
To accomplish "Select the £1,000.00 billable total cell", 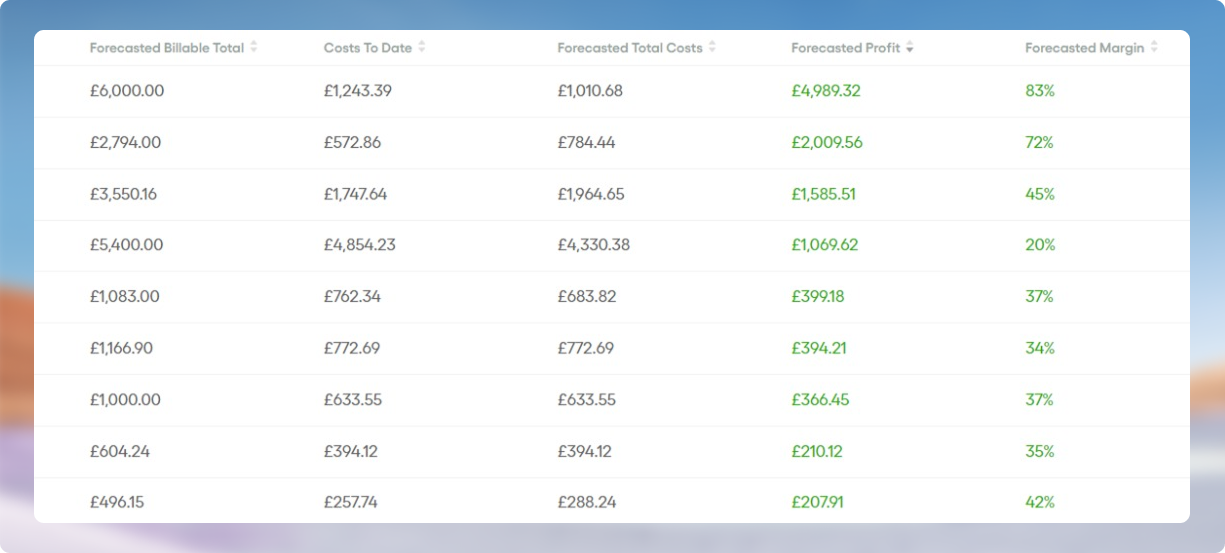I will pos(125,400).
